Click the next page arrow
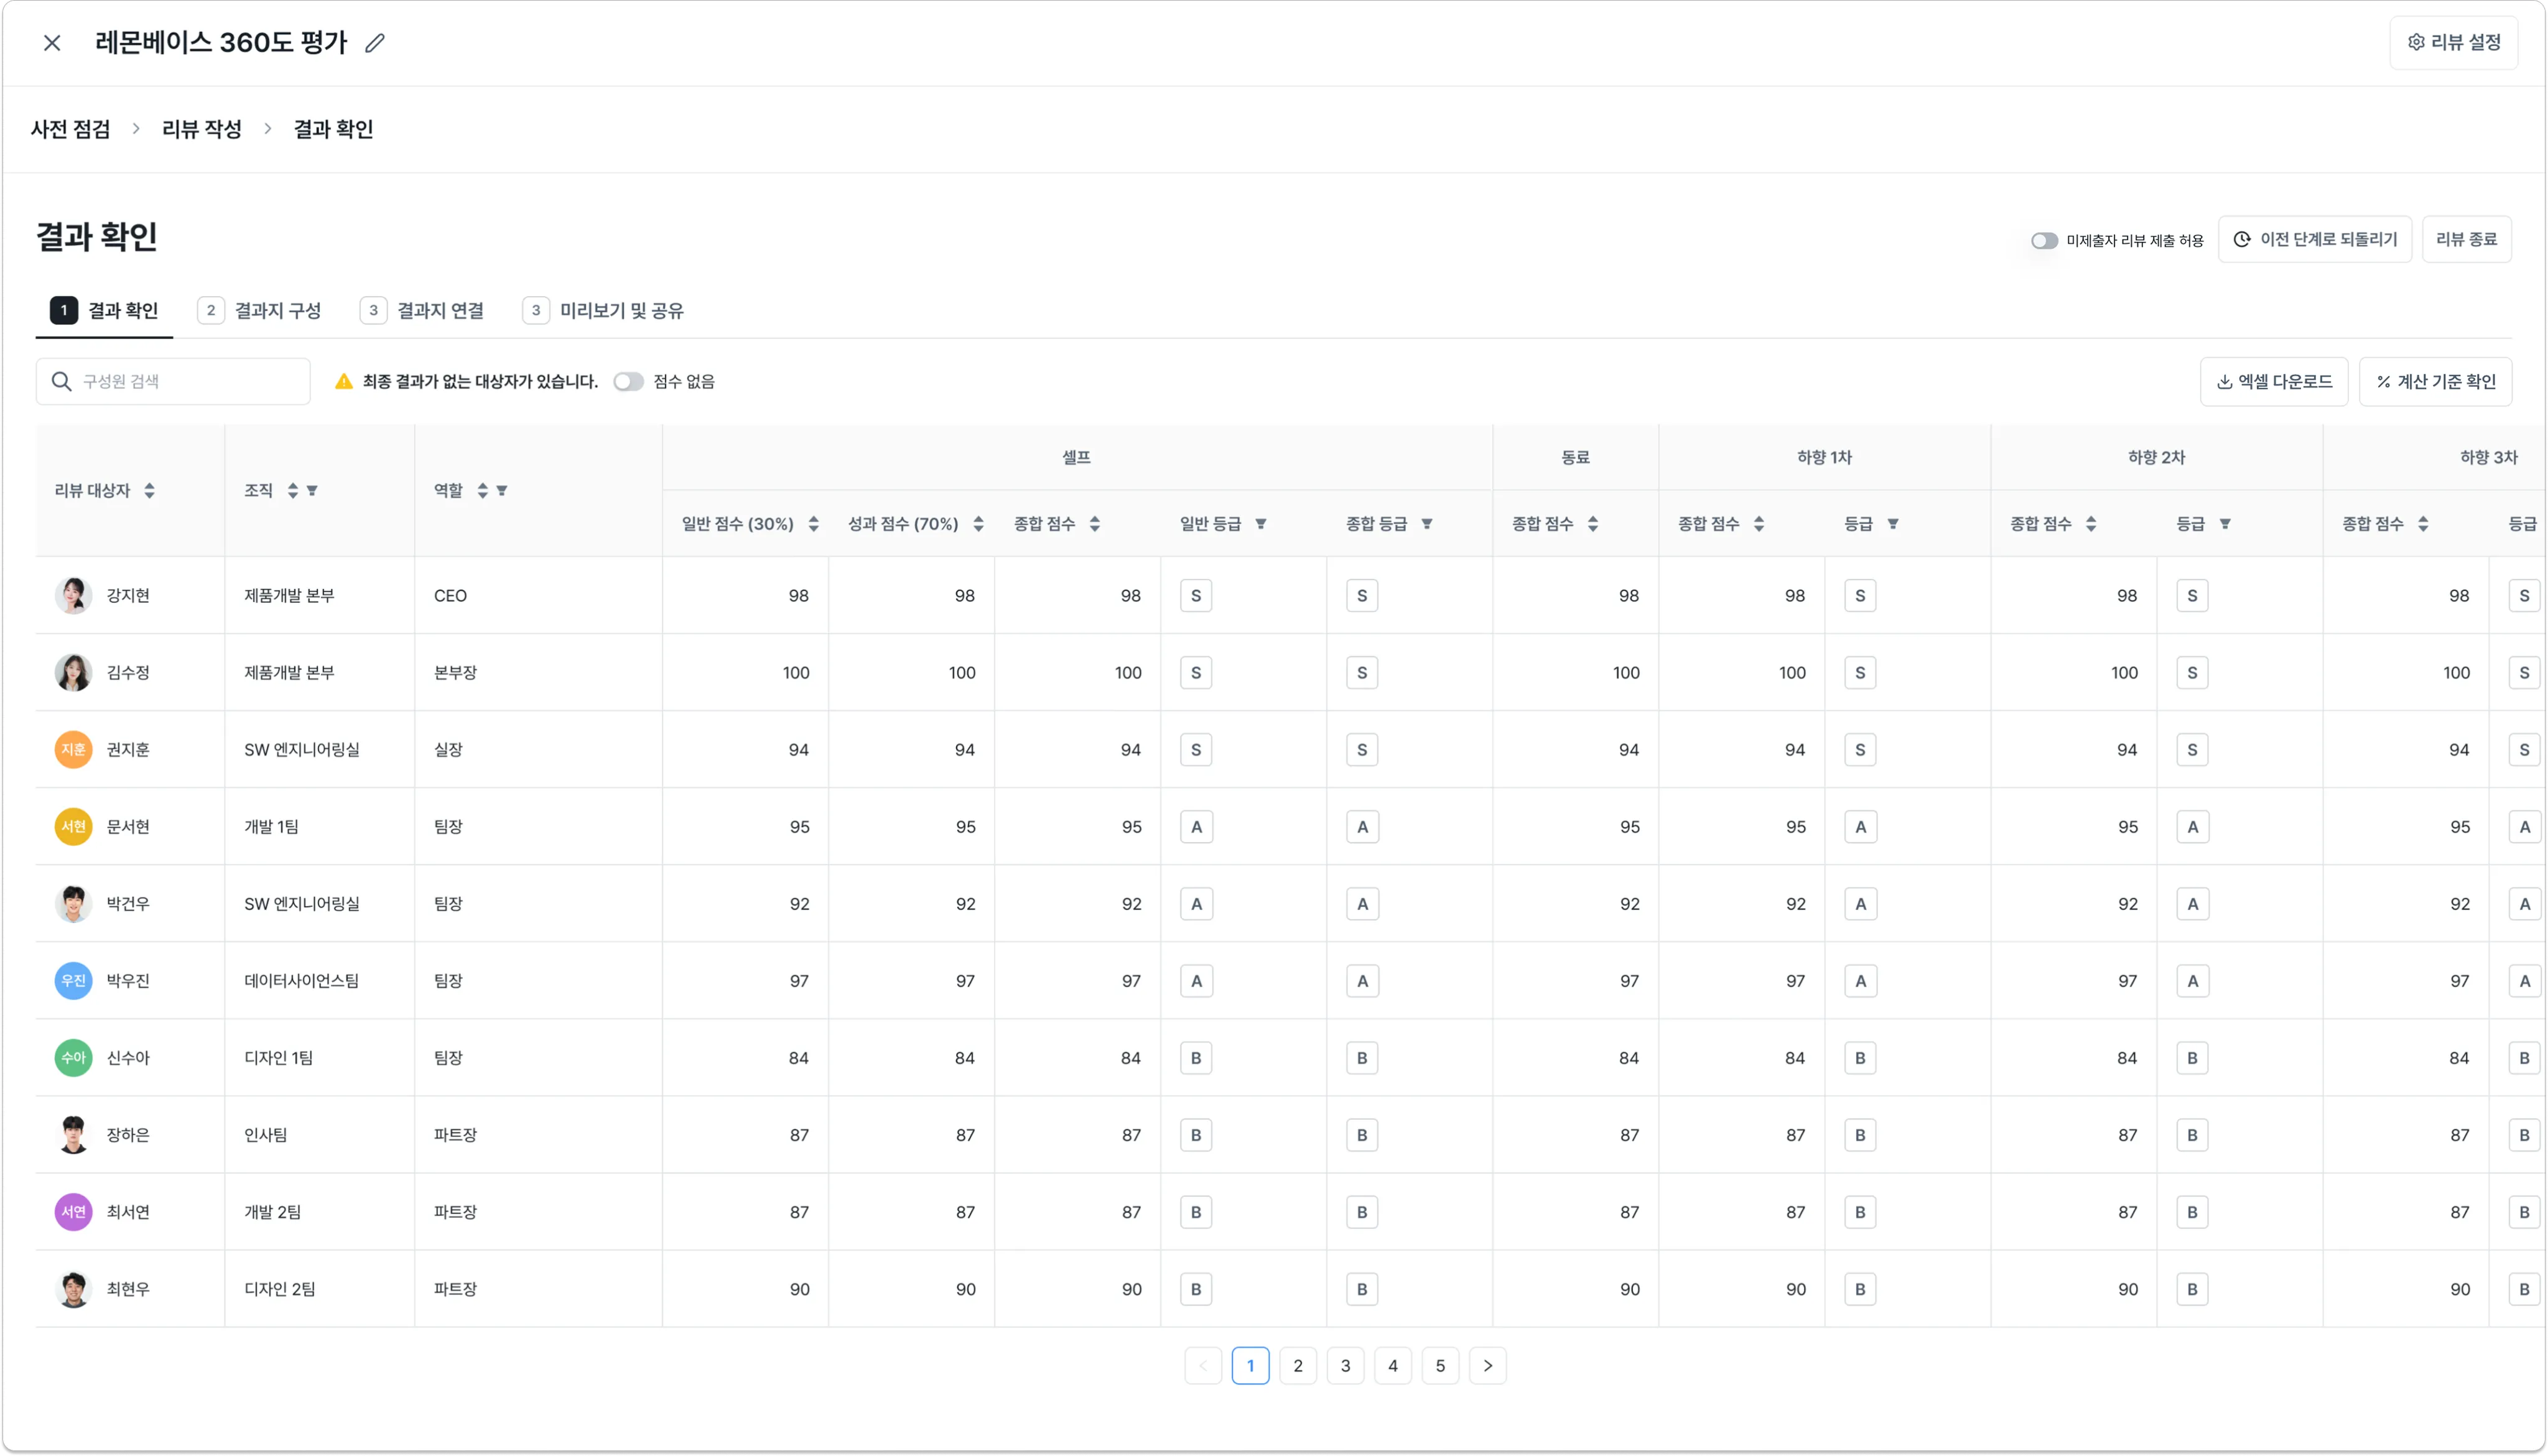2548x1456 pixels. (1488, 1366)
